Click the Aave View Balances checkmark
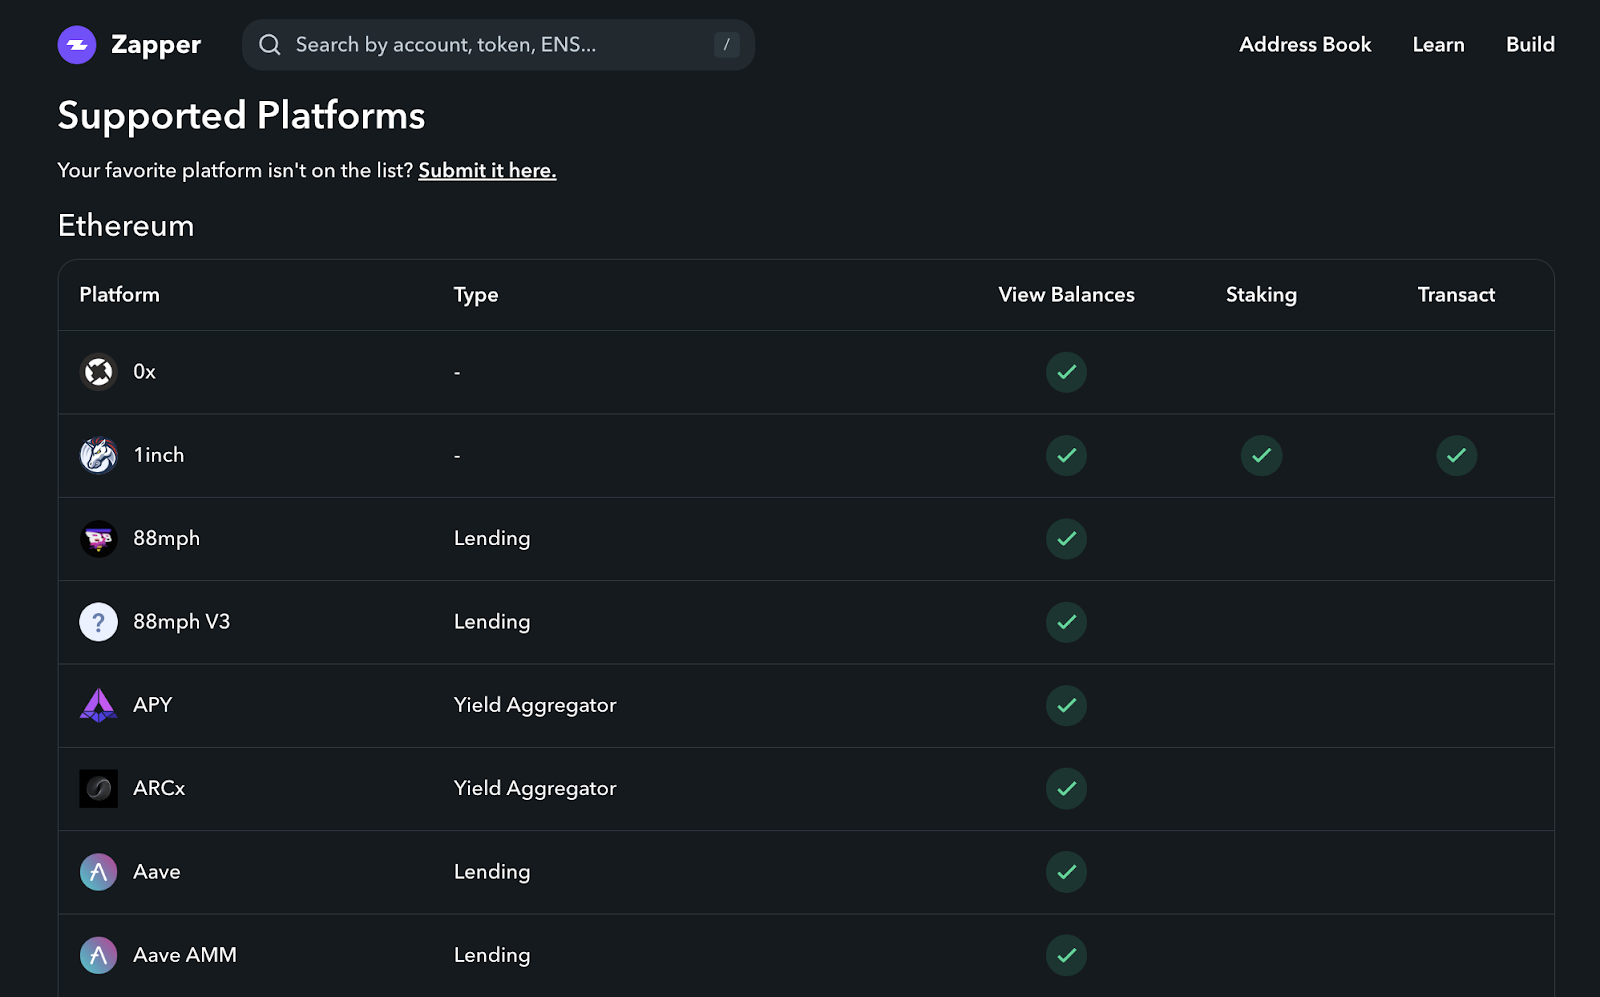Viewport: 1600px width, 997px height. pos(1066,872)
